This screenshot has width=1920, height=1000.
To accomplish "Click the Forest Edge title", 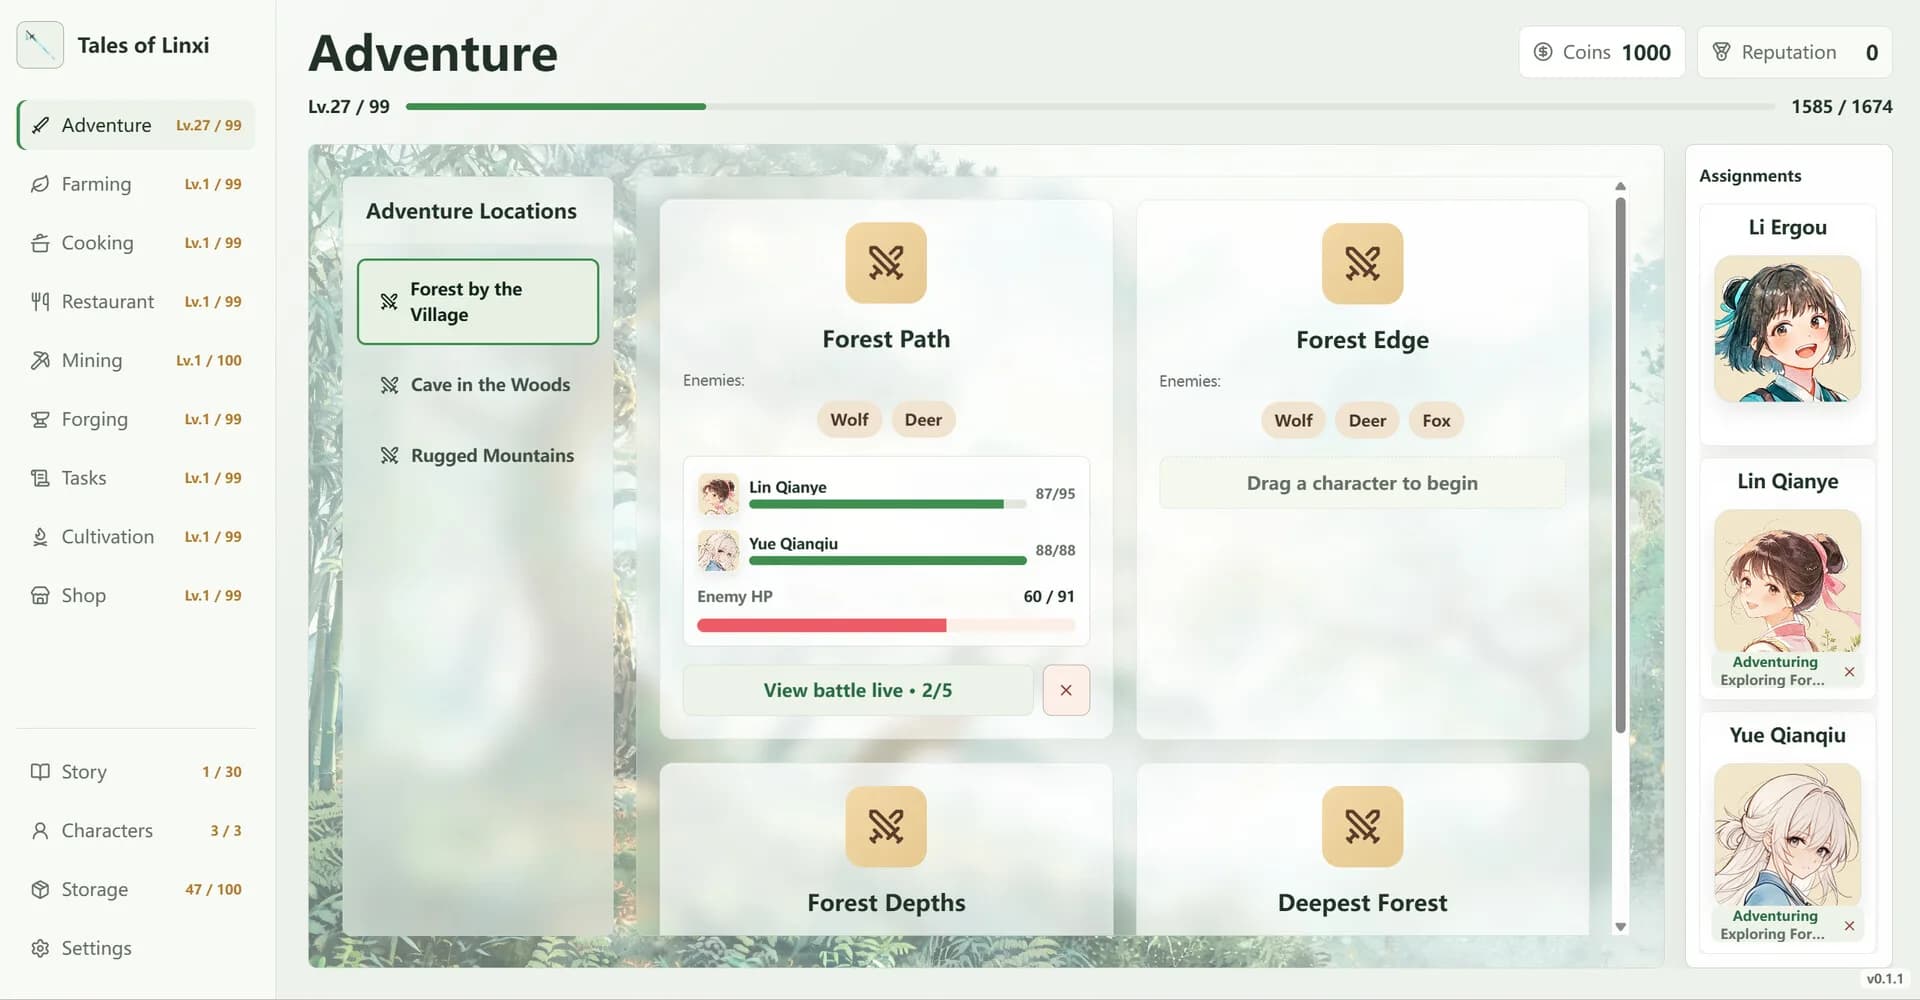I will click(1362, 340).
